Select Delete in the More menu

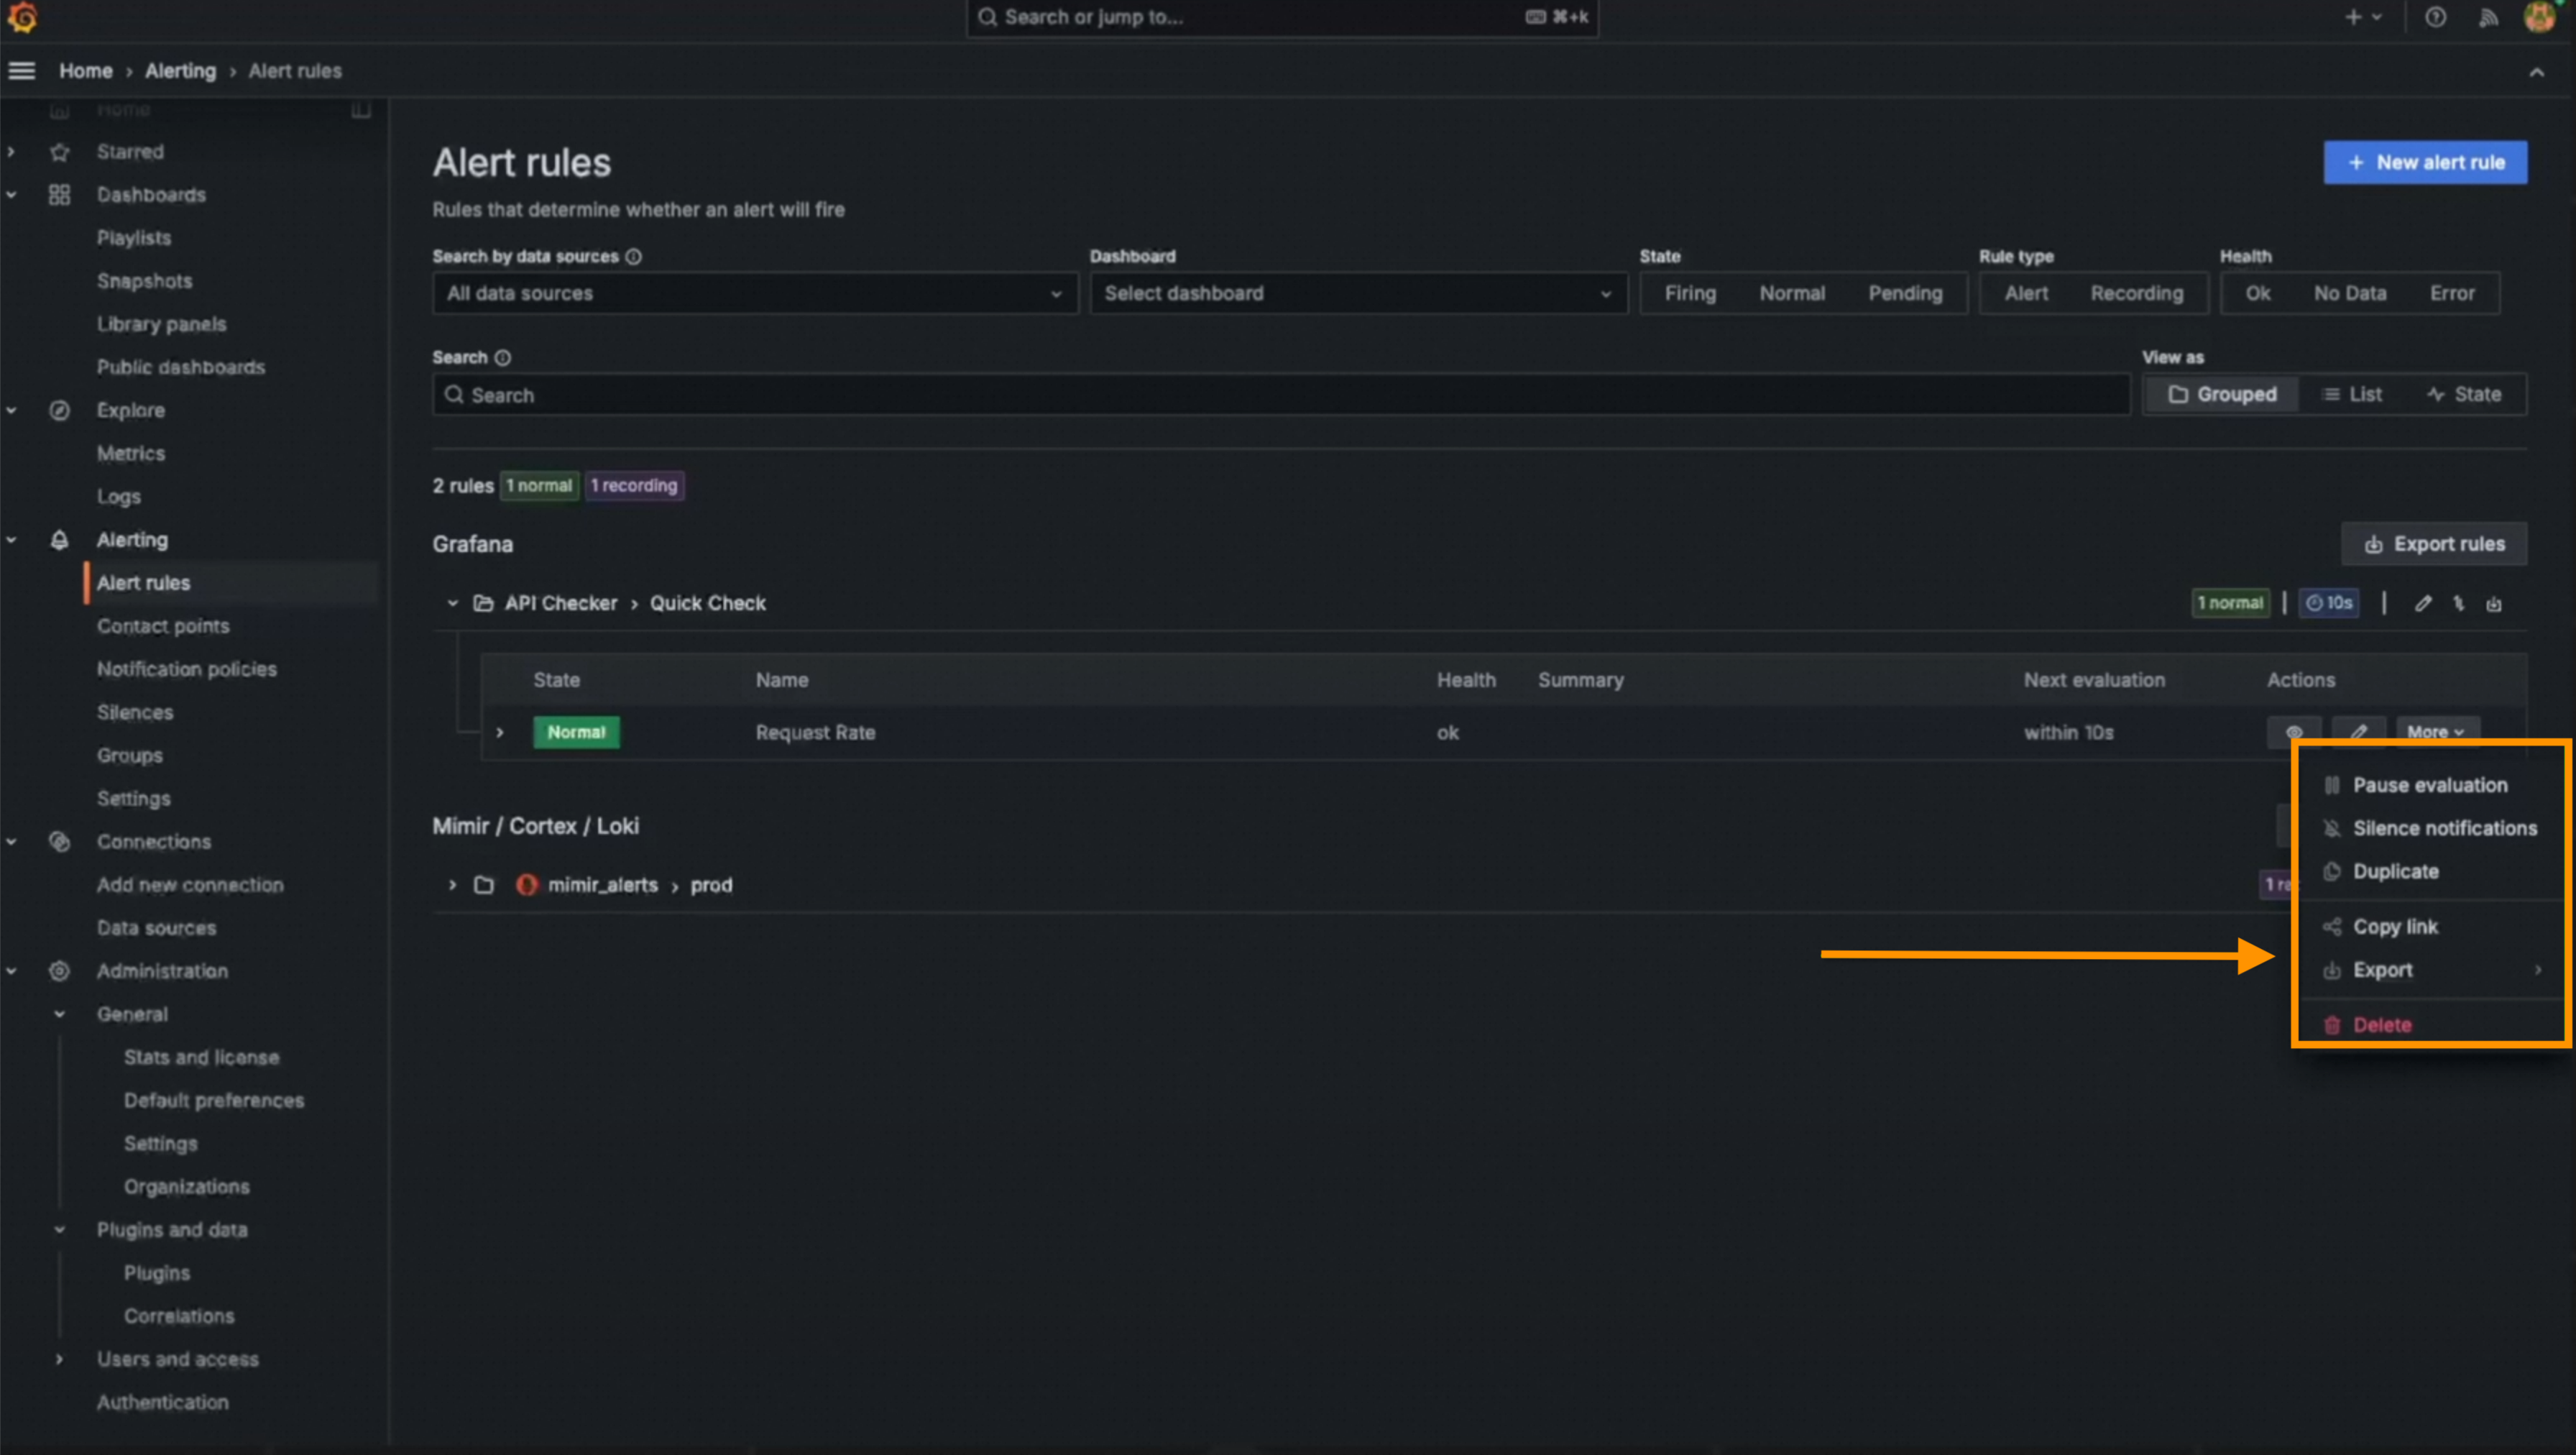[2381, 1025]
